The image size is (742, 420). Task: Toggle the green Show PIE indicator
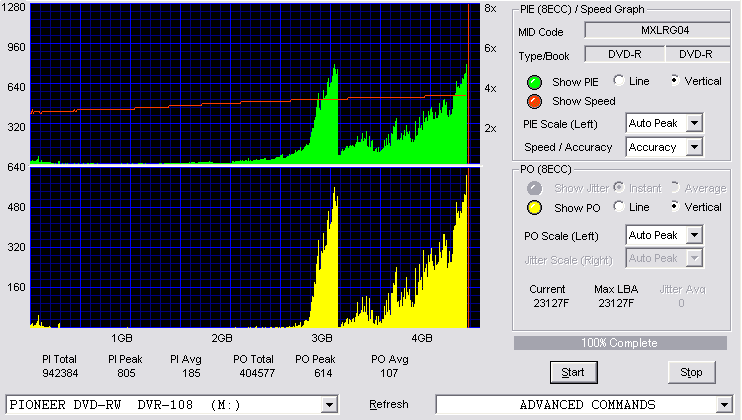(534, 82)
